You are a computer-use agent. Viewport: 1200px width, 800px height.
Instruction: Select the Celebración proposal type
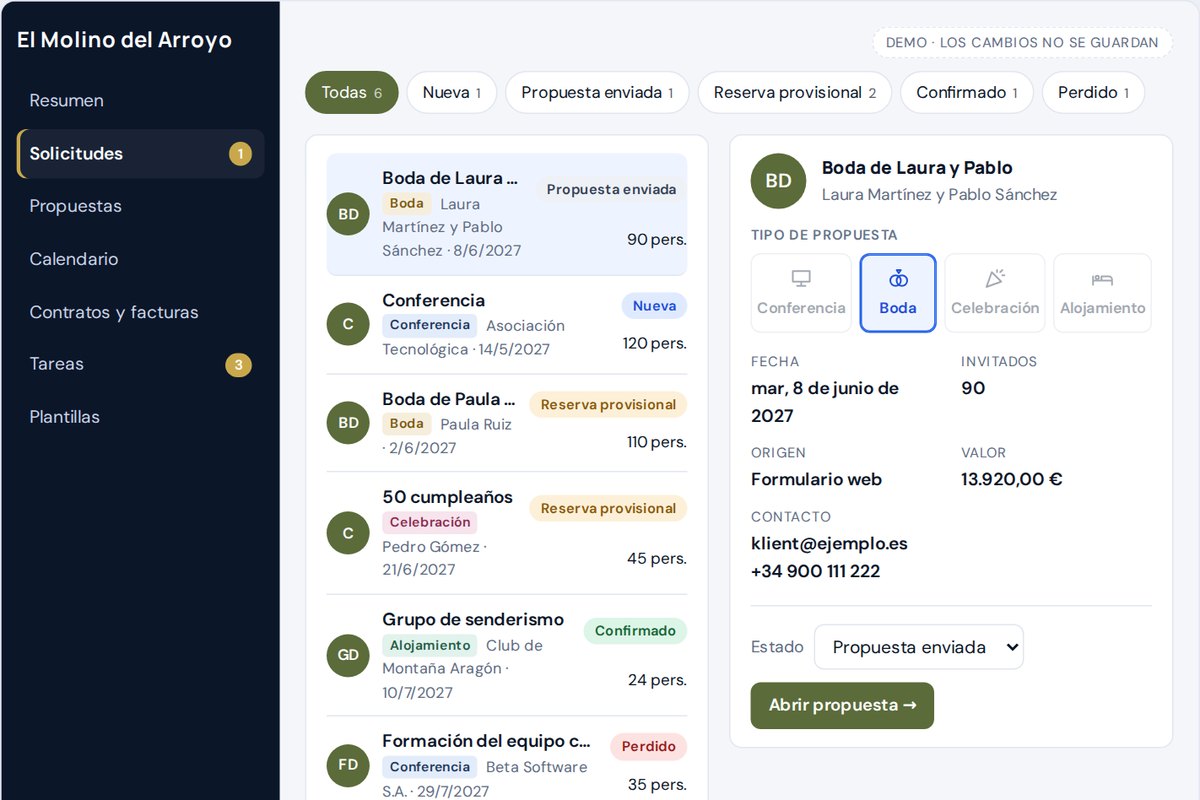(x=995, y=293)
